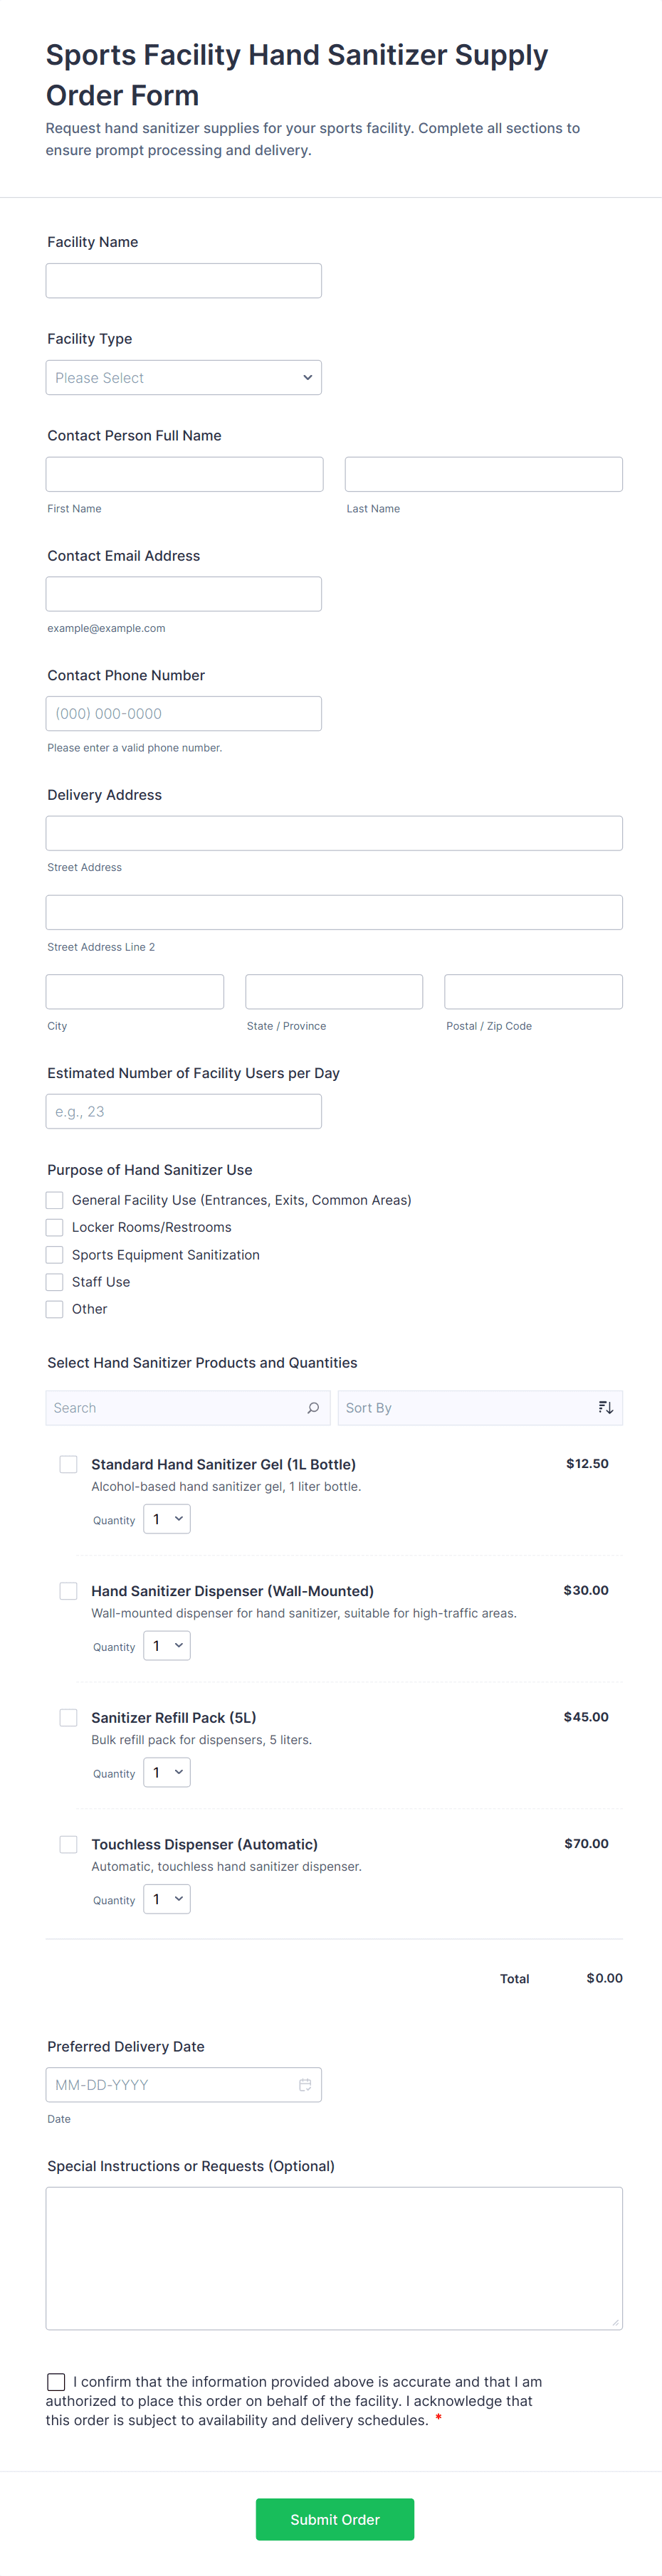This screenshot has height=2576, width=662.
Task: Tick the Staff Use checkbox
Action: (x=55, y=1282)
